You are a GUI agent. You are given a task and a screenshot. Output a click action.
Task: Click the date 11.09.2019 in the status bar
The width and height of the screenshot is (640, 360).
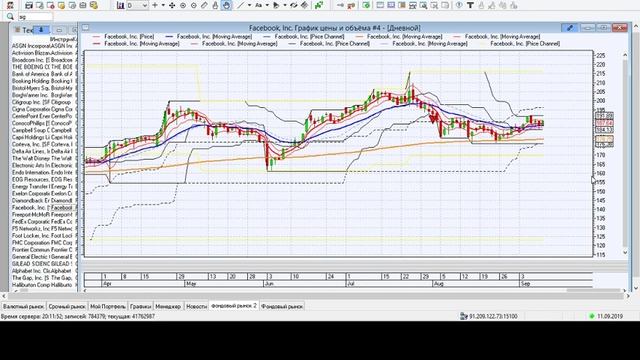click(610, 316)
